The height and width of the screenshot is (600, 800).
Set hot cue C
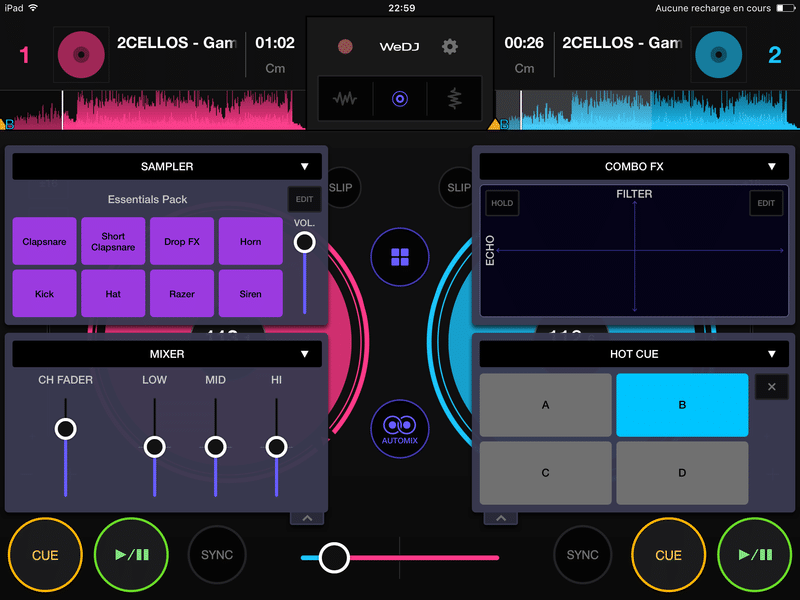pos(545,473)
